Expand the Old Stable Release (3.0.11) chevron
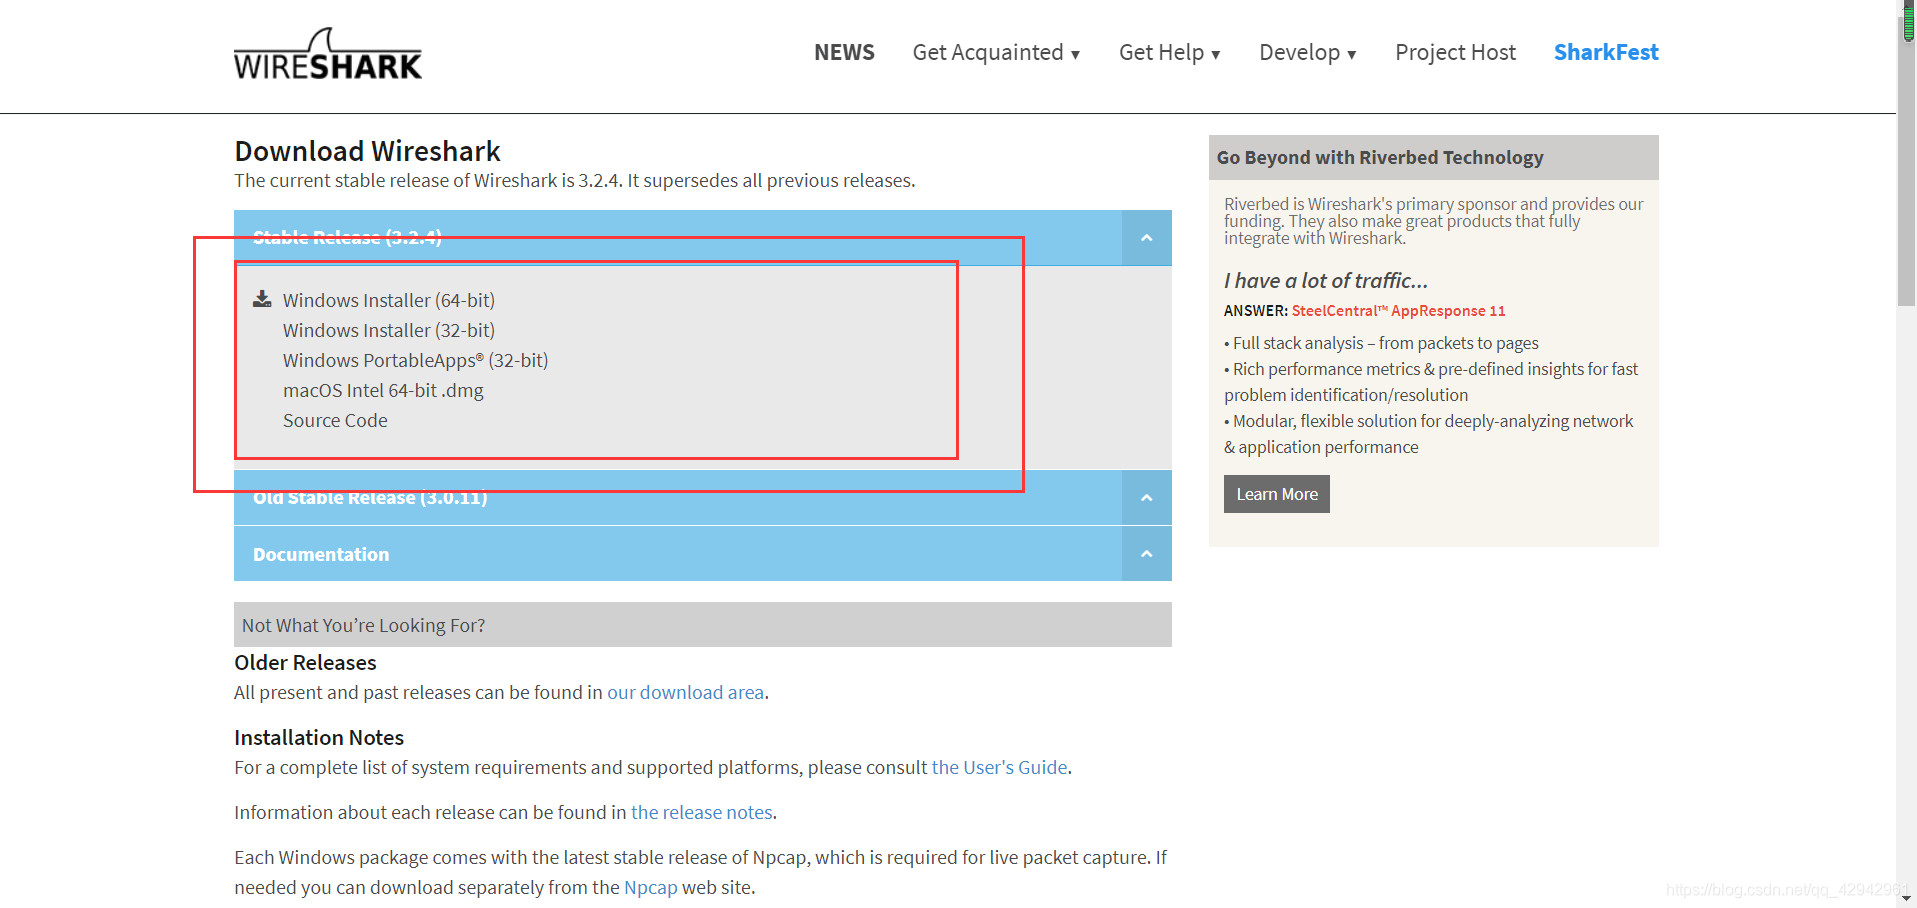1917x908 pixels. [1147, 498]
